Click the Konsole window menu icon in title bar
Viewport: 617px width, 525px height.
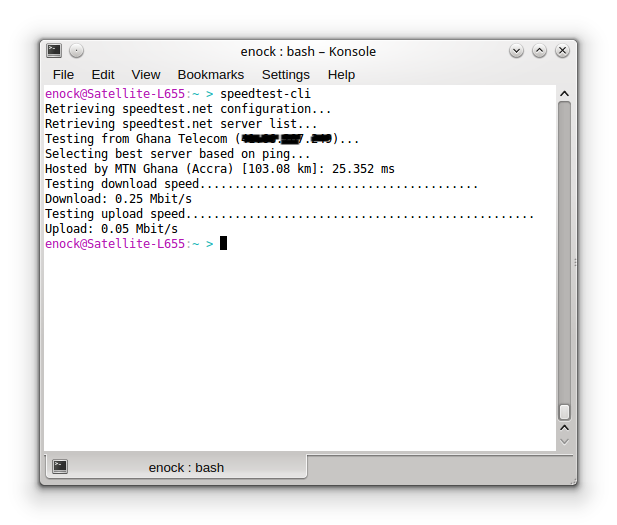click(54, 51)
